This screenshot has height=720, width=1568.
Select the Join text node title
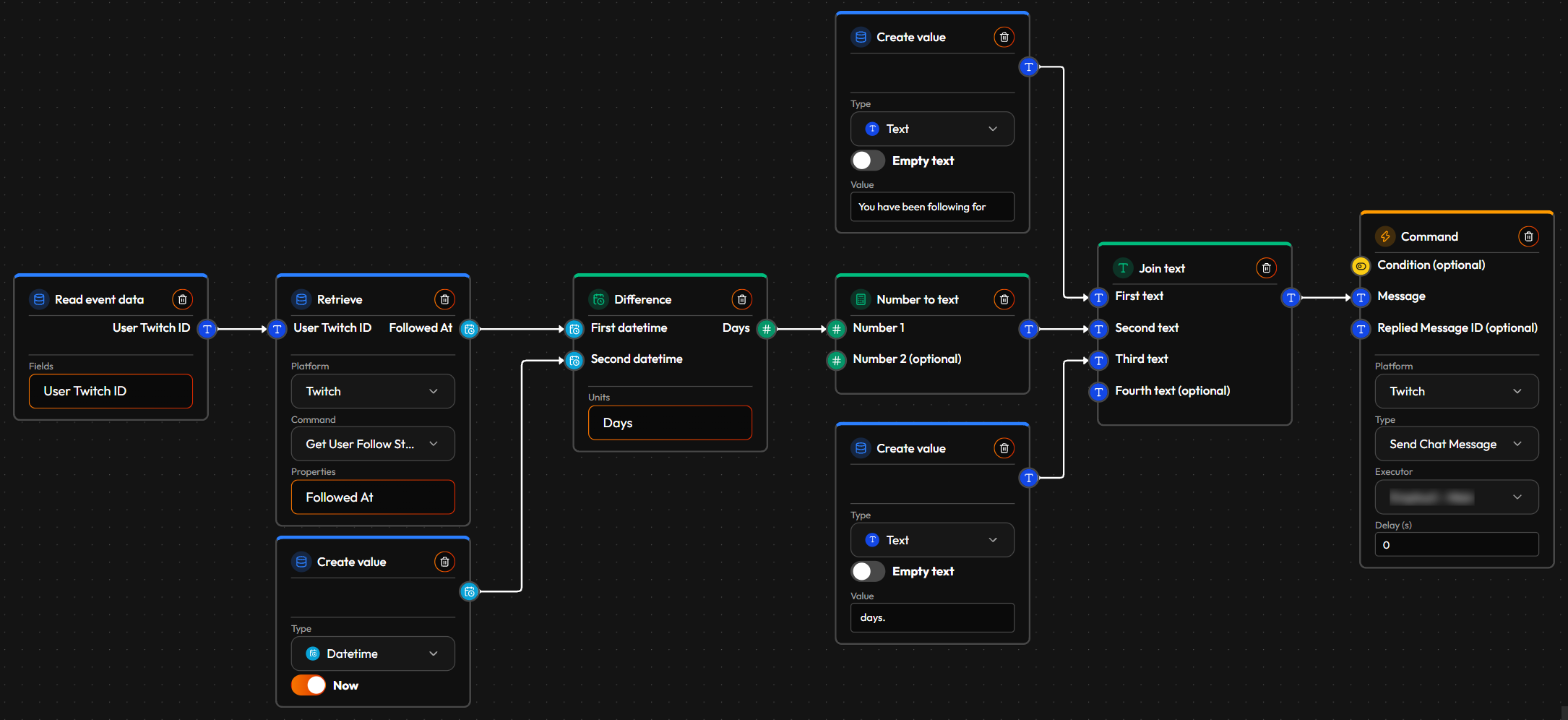pyautogui.click(x=1161, y=268)
